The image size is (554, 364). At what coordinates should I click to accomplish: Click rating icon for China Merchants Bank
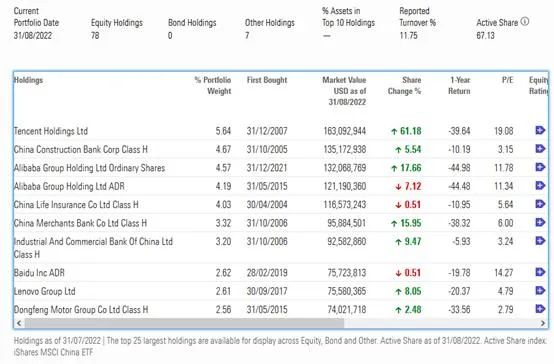540,222
